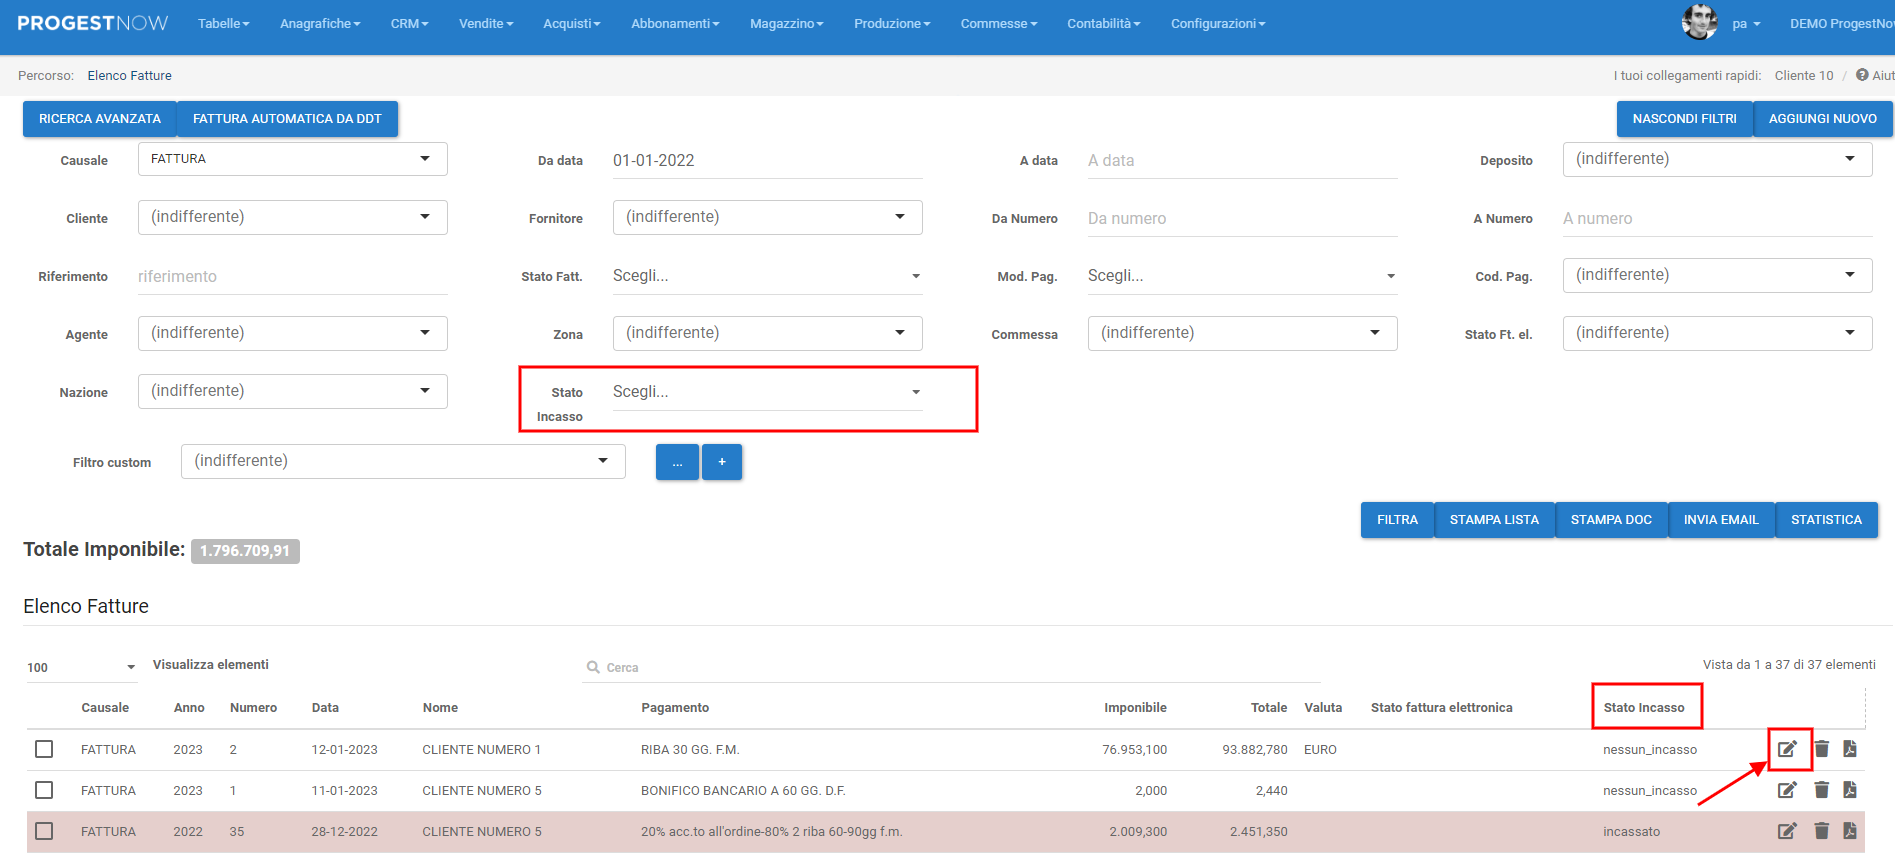Select checkbox for invoice 2023 number 2

coord(44,749)
